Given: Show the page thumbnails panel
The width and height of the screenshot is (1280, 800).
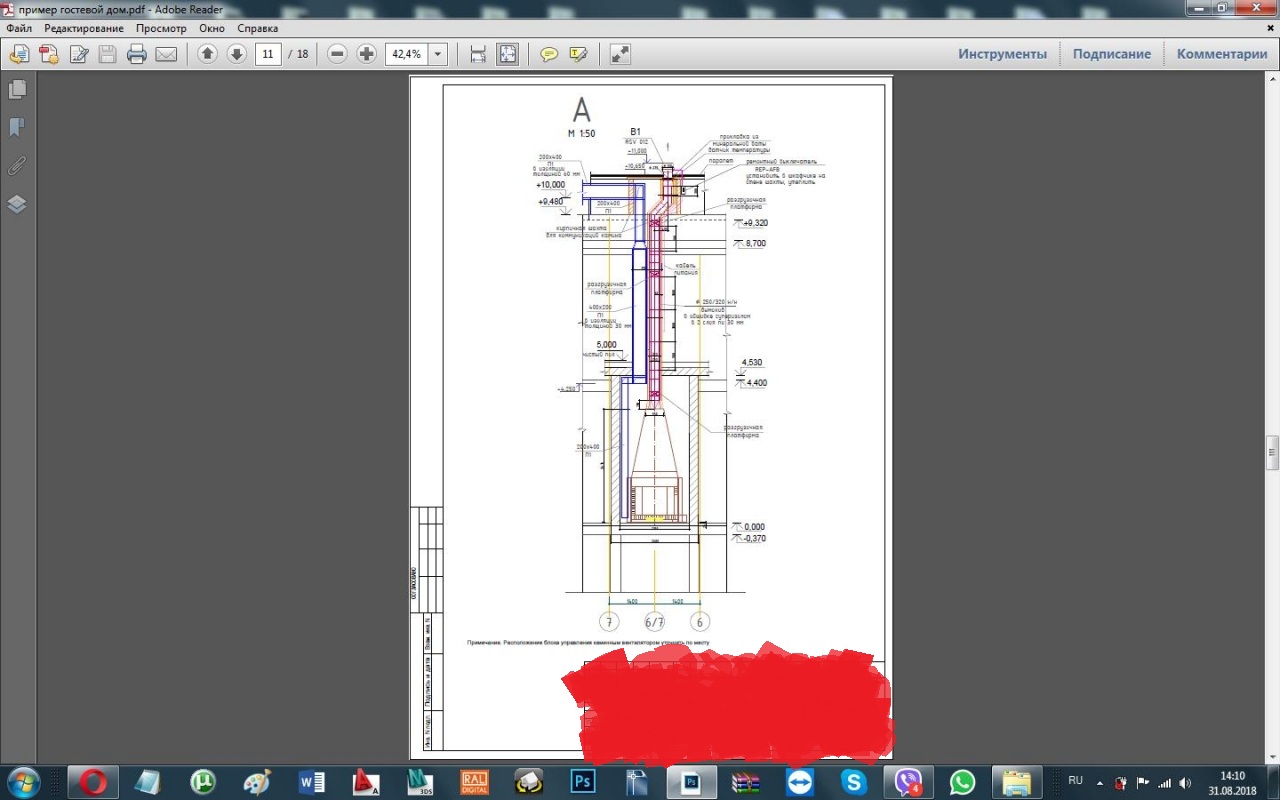Looking at the screenshot, I should pyautogui.click(x=17, y=90).
